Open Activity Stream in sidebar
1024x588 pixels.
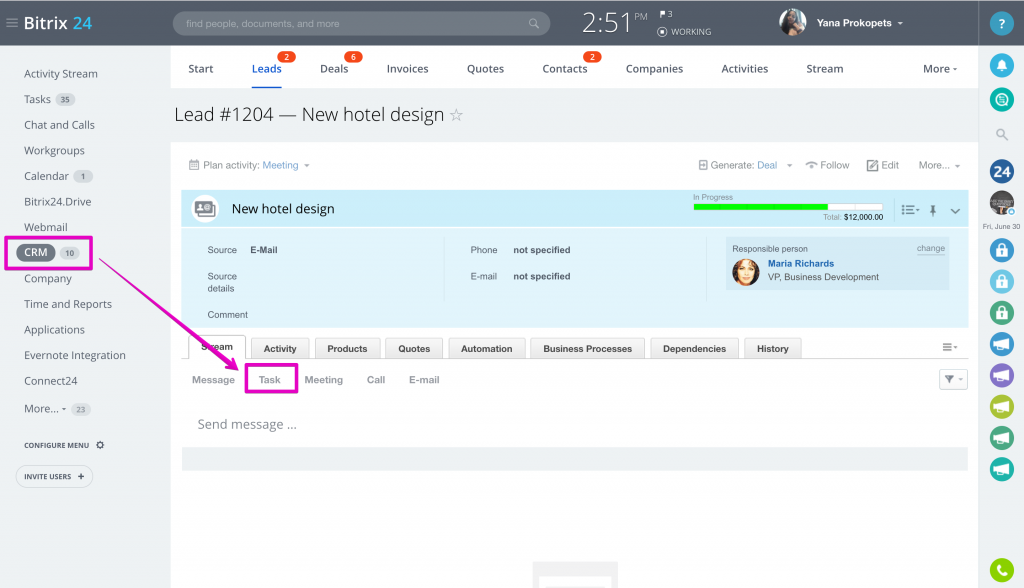coord(61,74)
